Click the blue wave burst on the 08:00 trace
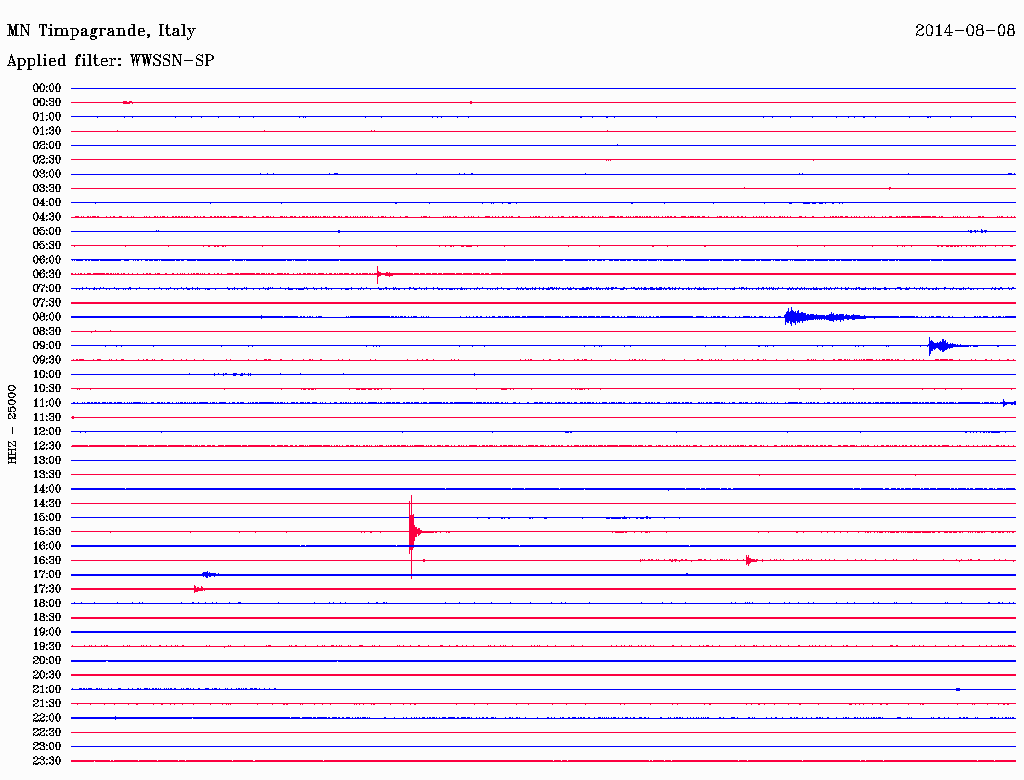 pos(824,317)
